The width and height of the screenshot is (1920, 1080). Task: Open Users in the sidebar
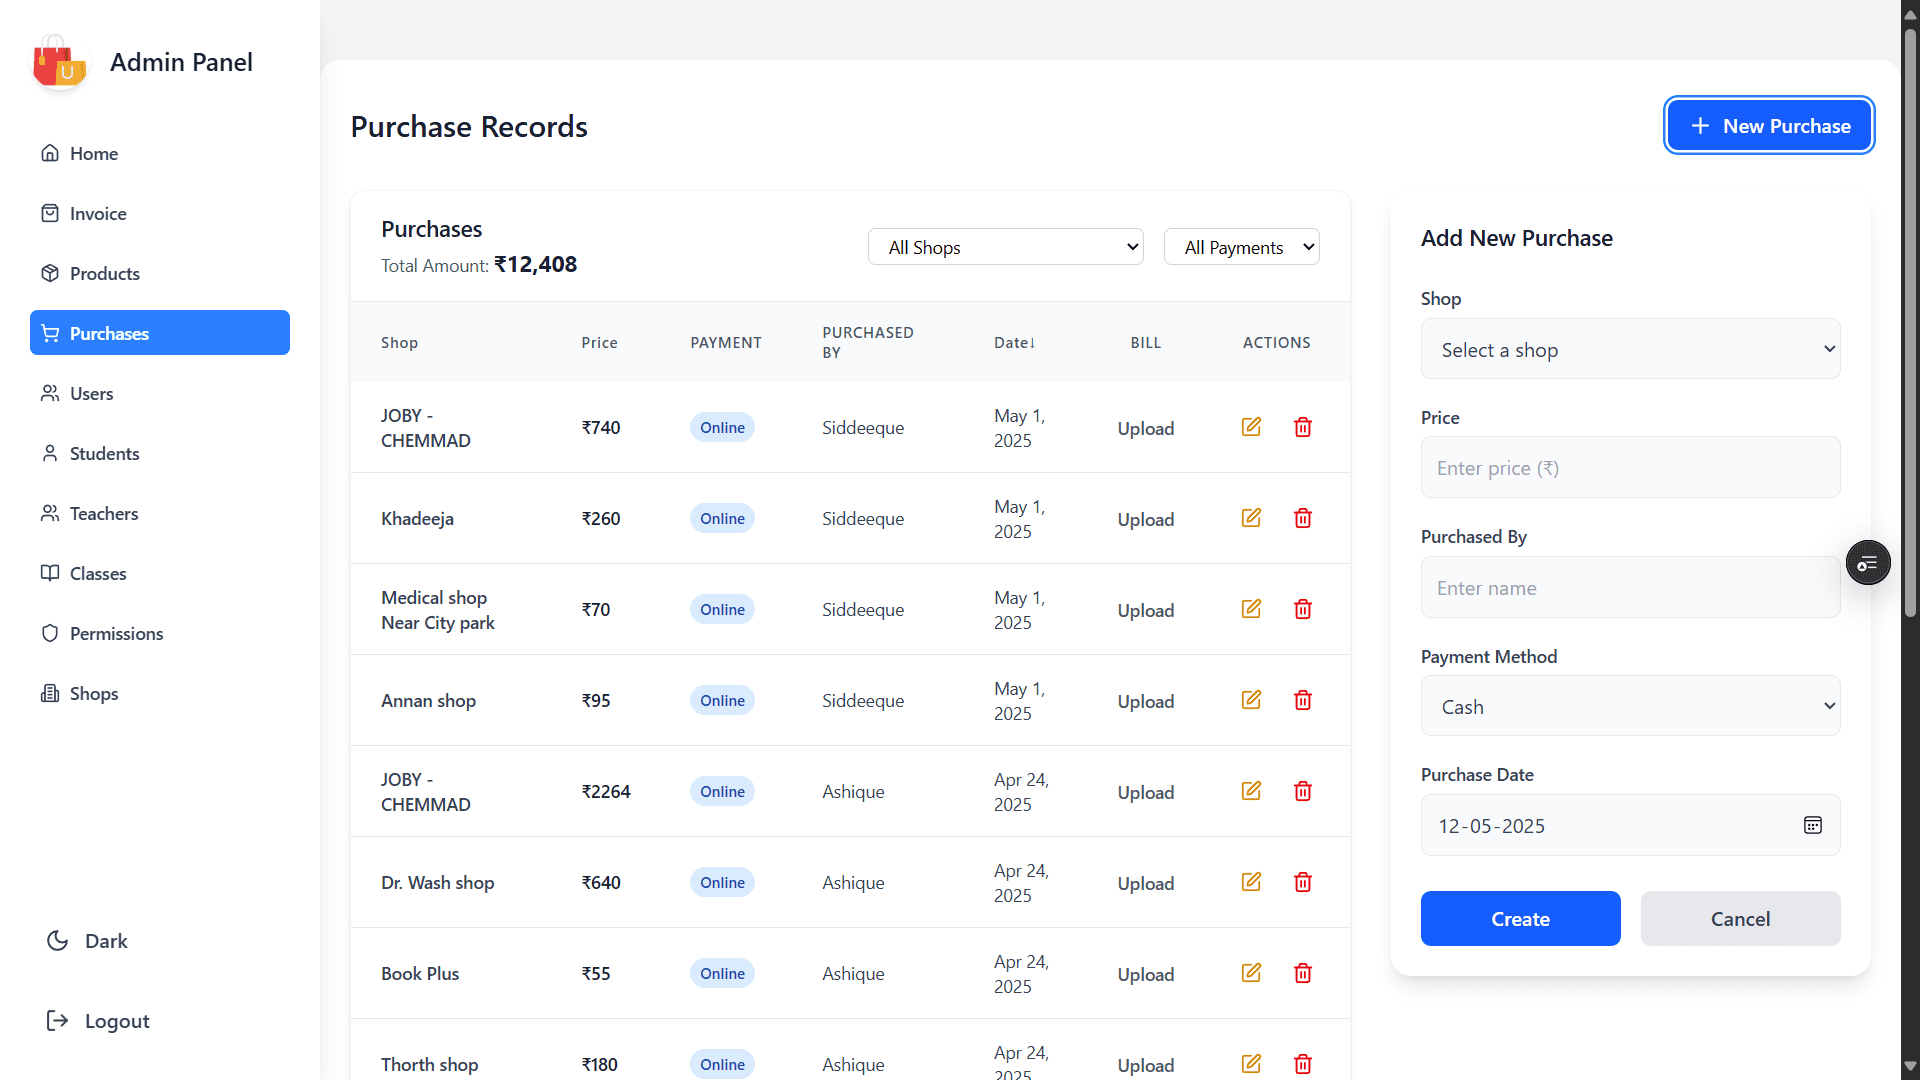[x=160, y=393]
